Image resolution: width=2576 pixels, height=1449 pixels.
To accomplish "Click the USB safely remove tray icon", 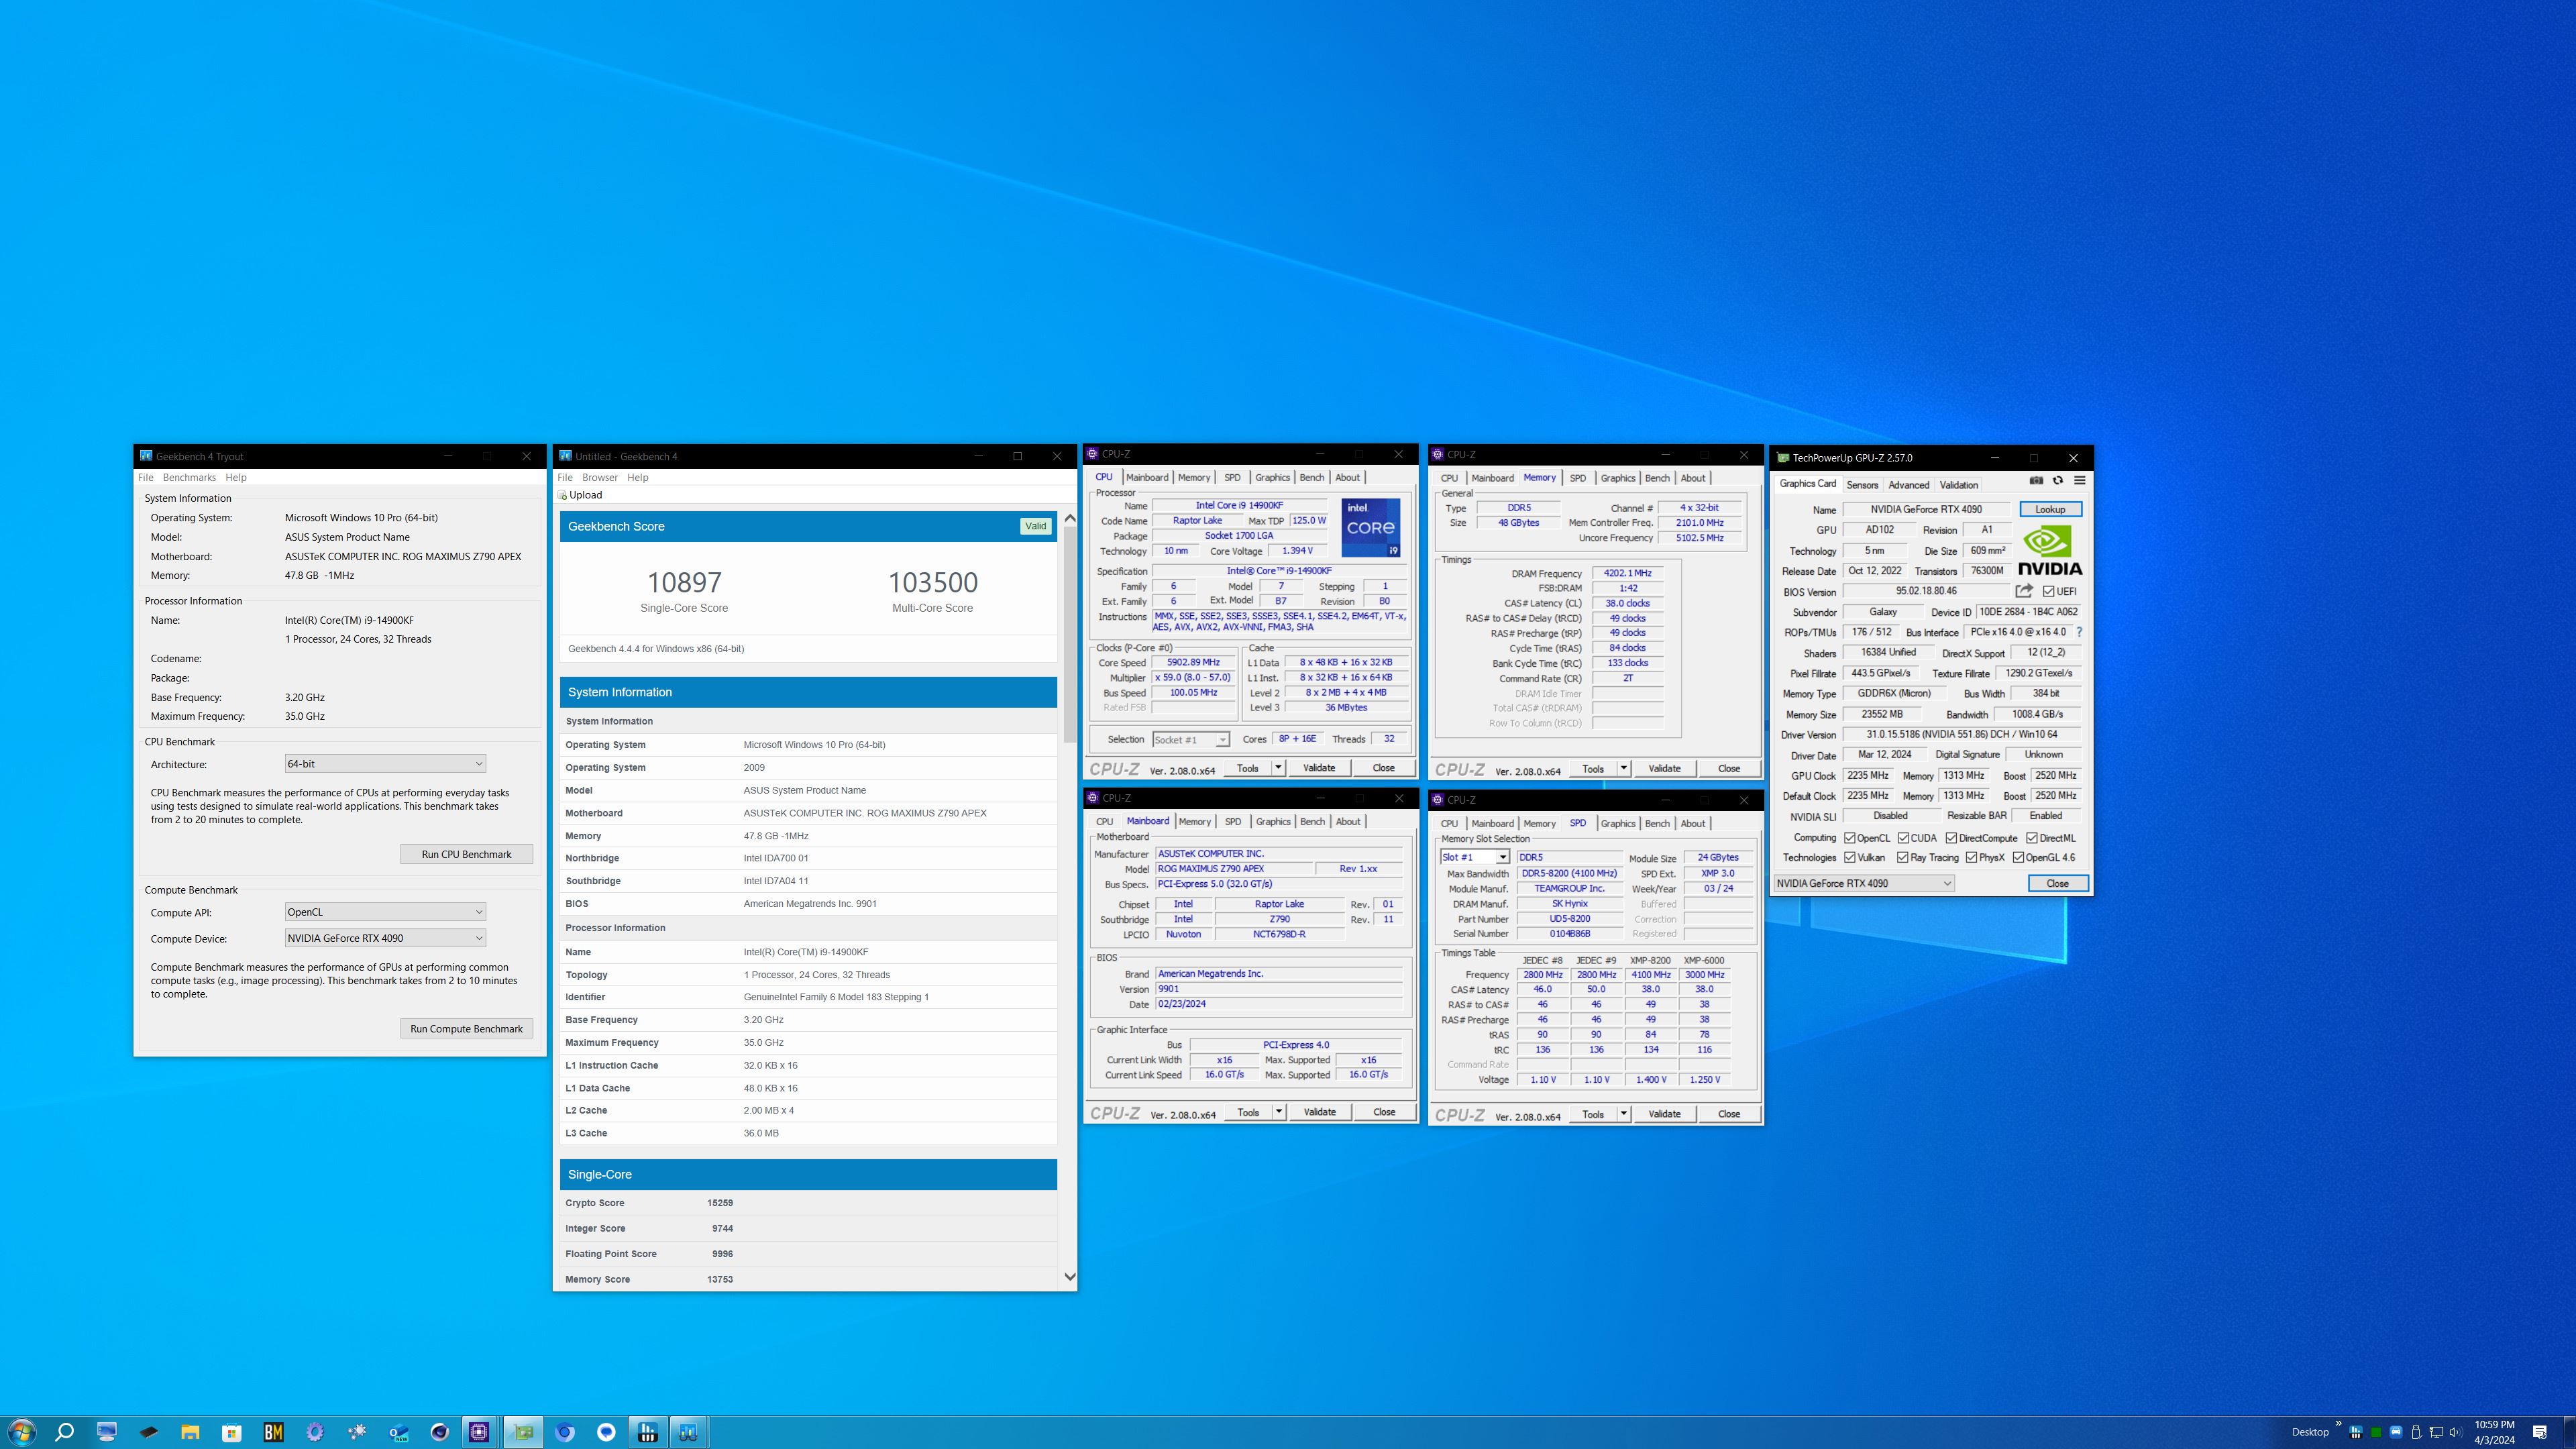I will (2416, 1432).
